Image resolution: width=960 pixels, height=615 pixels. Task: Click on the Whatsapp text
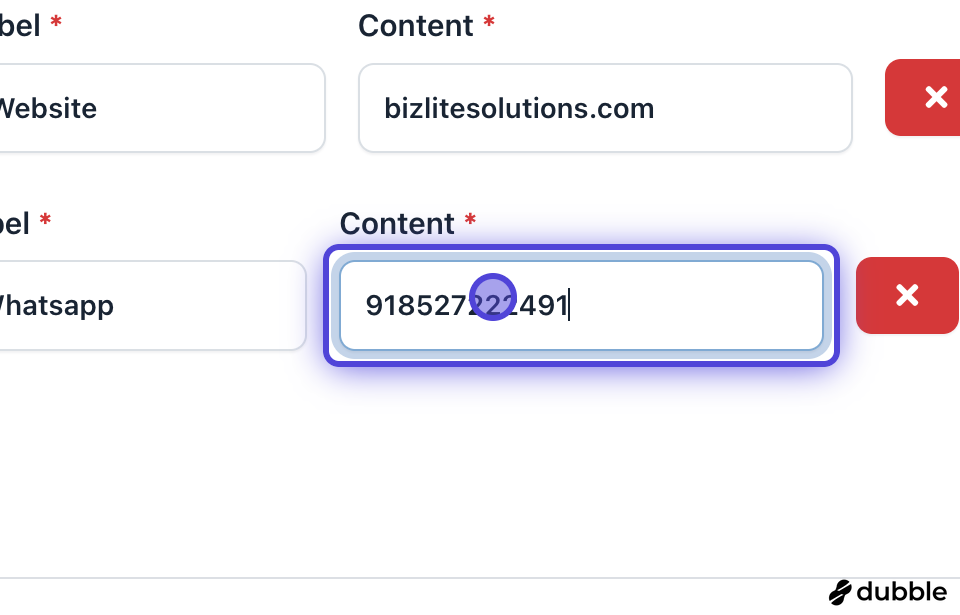click(x=55, y=305)
